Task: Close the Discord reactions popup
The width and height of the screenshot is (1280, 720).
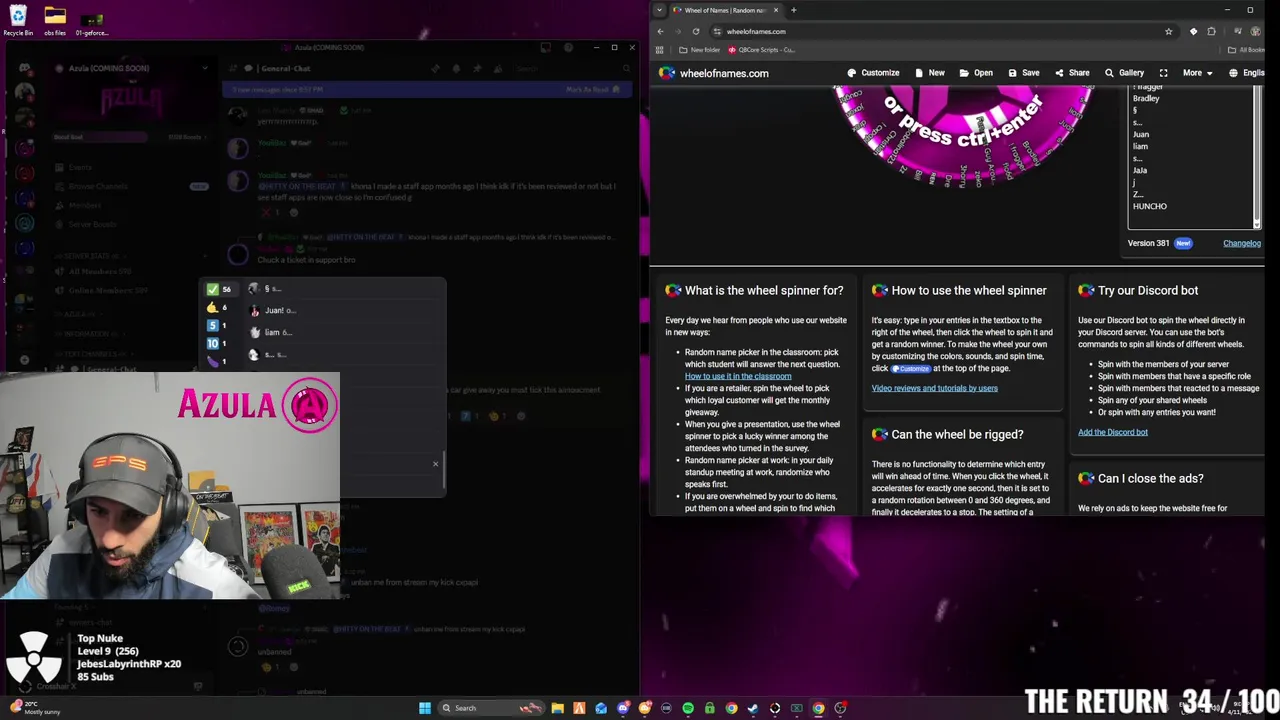Action: pos(435,463)
